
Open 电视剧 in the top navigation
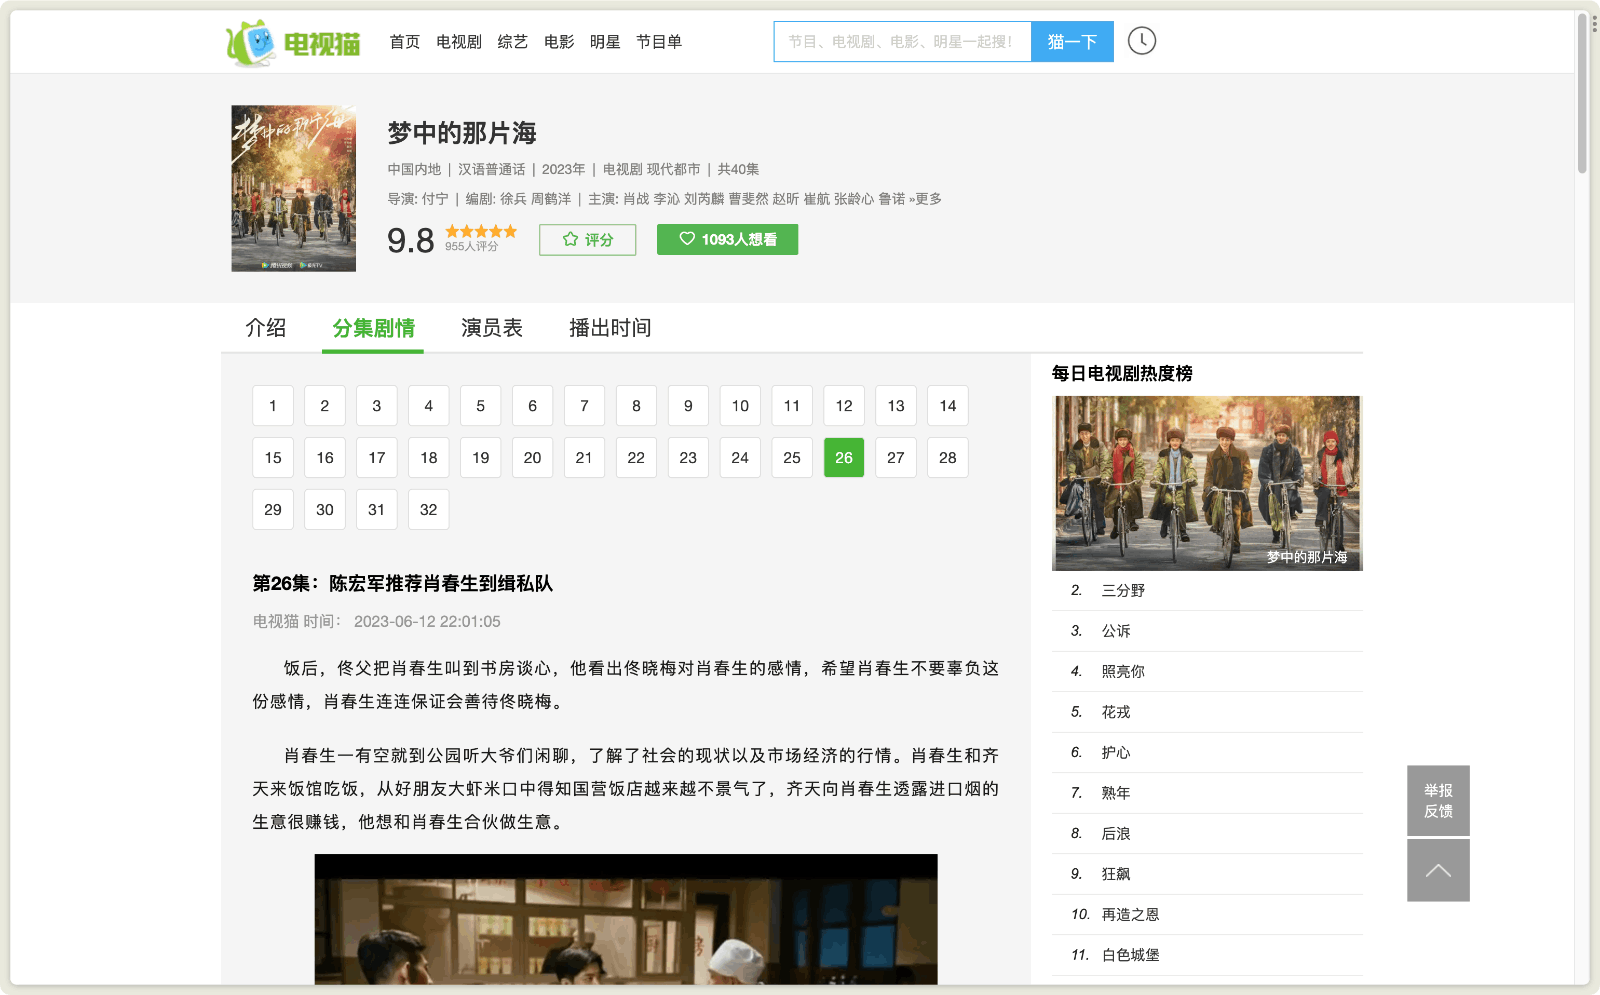(x=459, y=42)
